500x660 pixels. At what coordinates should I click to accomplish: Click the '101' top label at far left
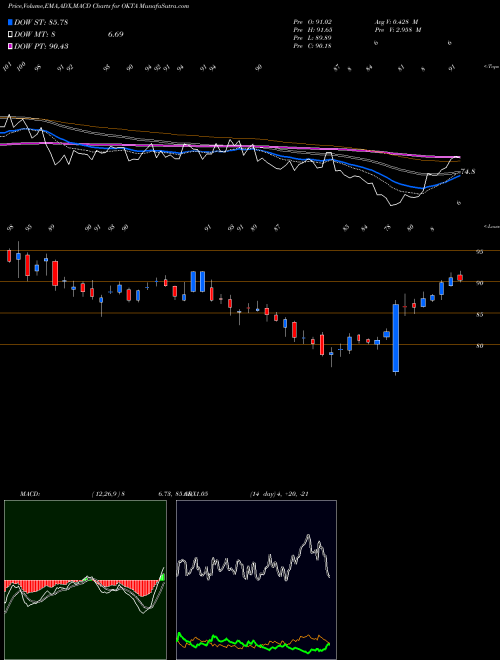click(x=8, y=67)
